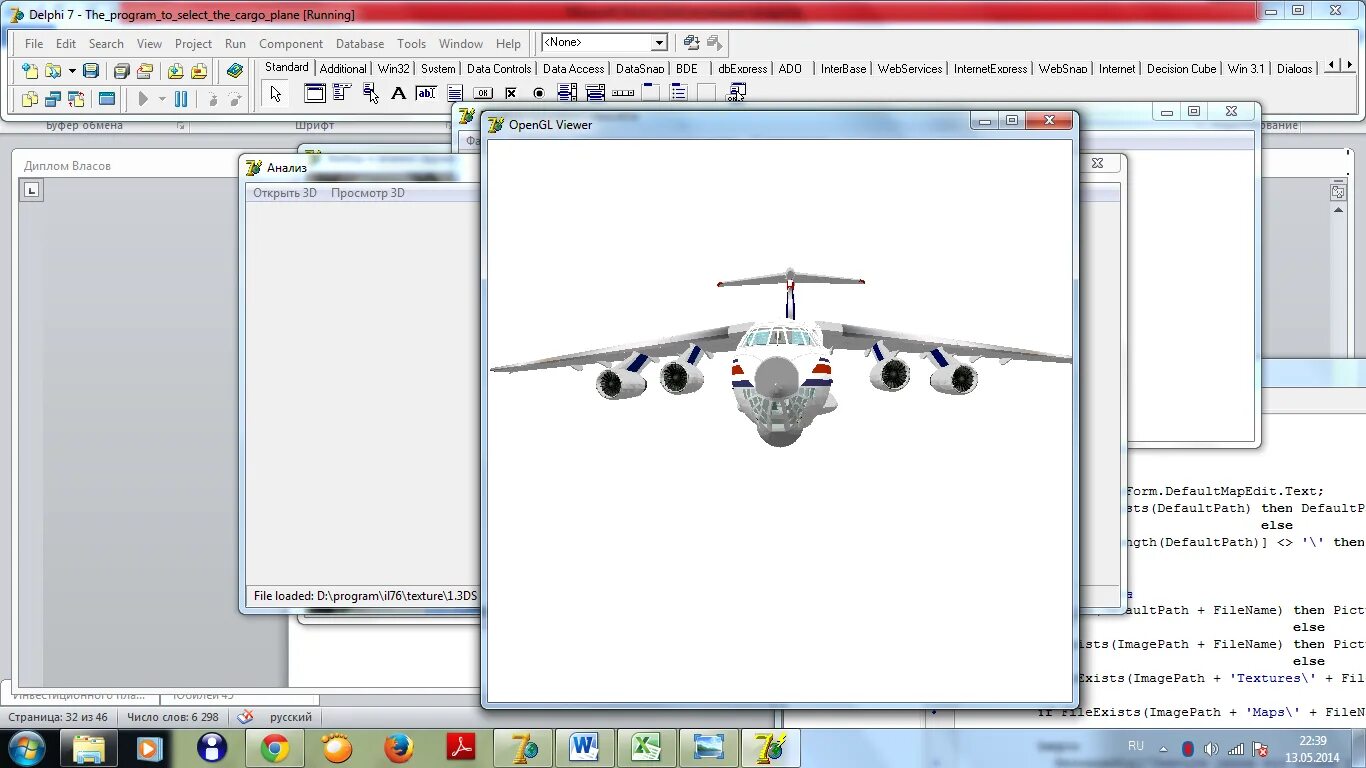Screen dimensions: 1366x768
Task: Open the Project menu
Action: tap(193, 44)
